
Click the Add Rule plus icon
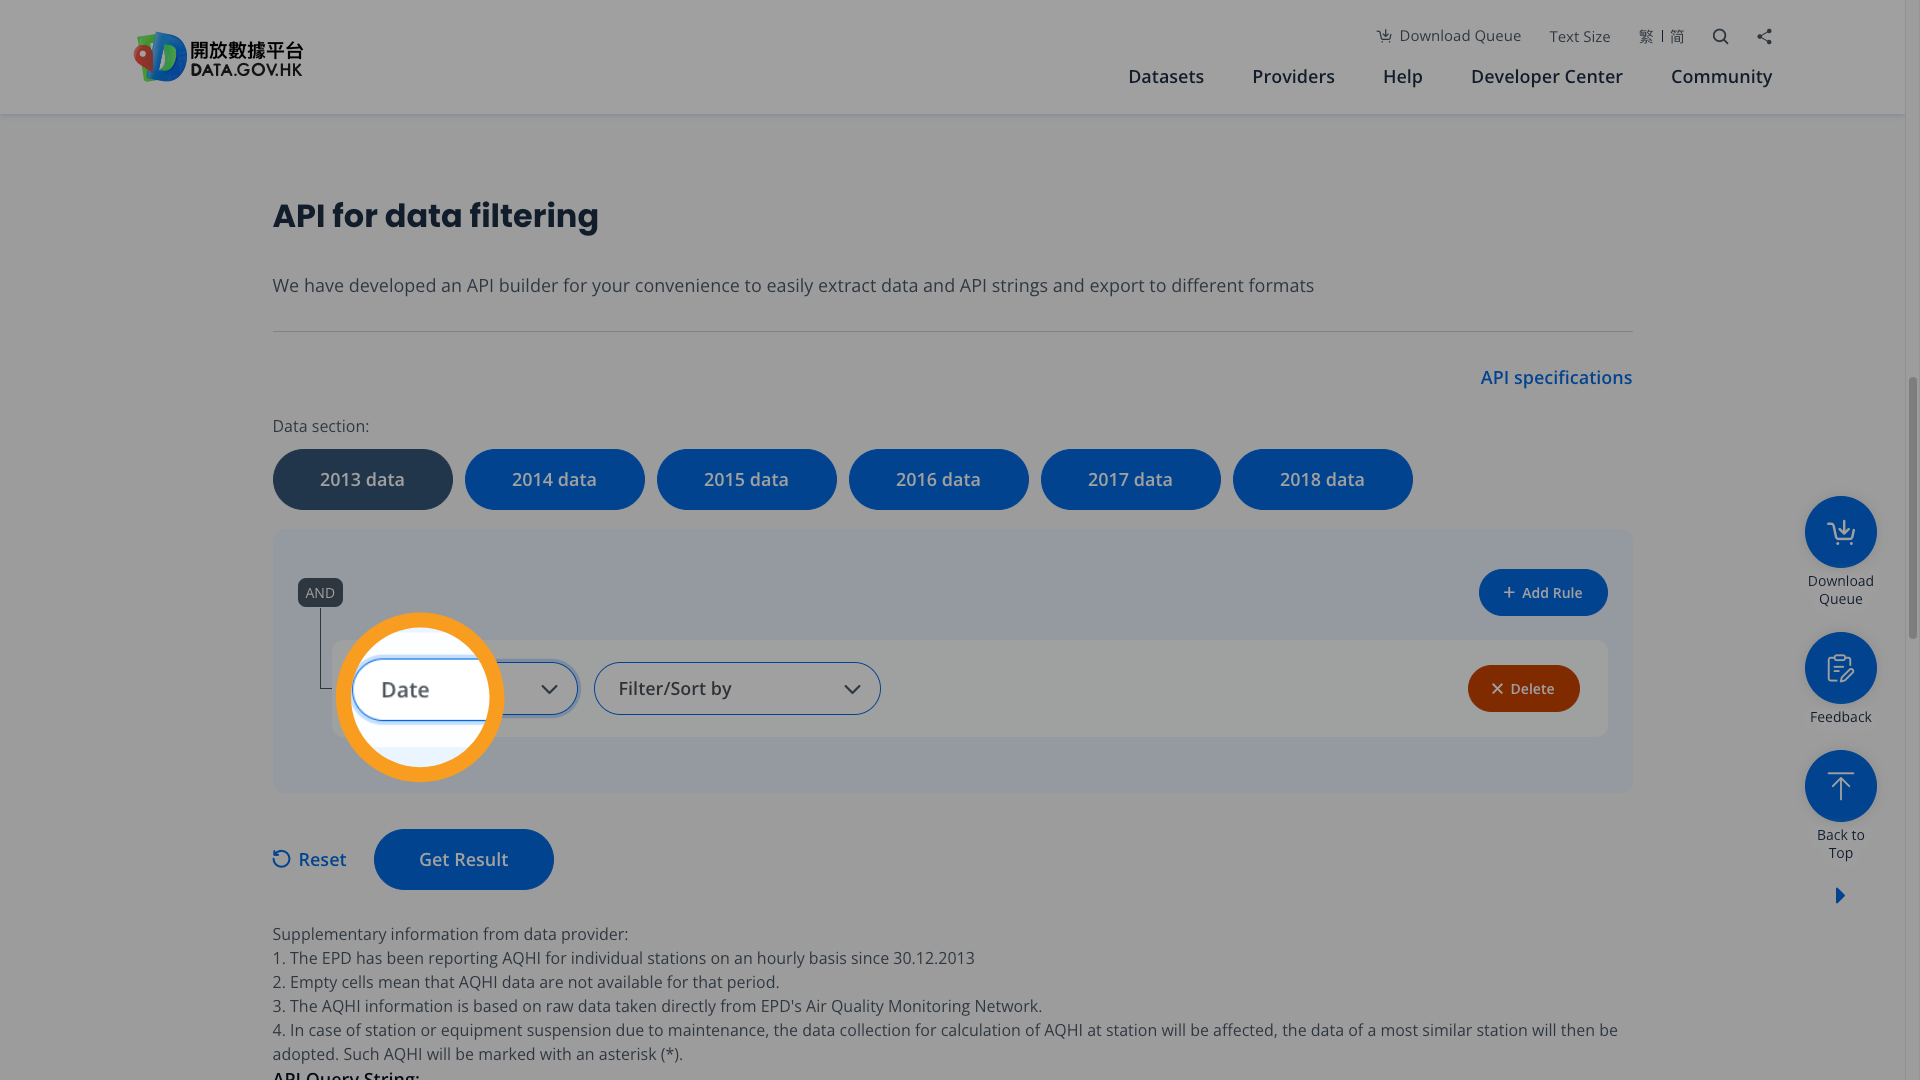pyautogui.click(x=1510, y=592)
